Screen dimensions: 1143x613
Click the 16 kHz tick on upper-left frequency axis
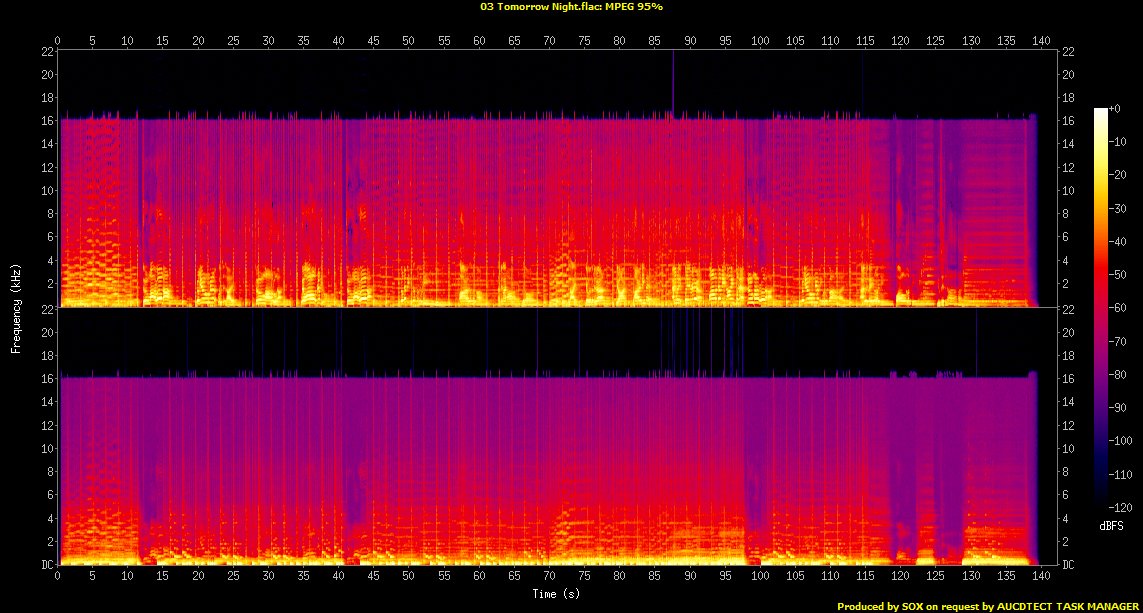click(x=47, y=121)
